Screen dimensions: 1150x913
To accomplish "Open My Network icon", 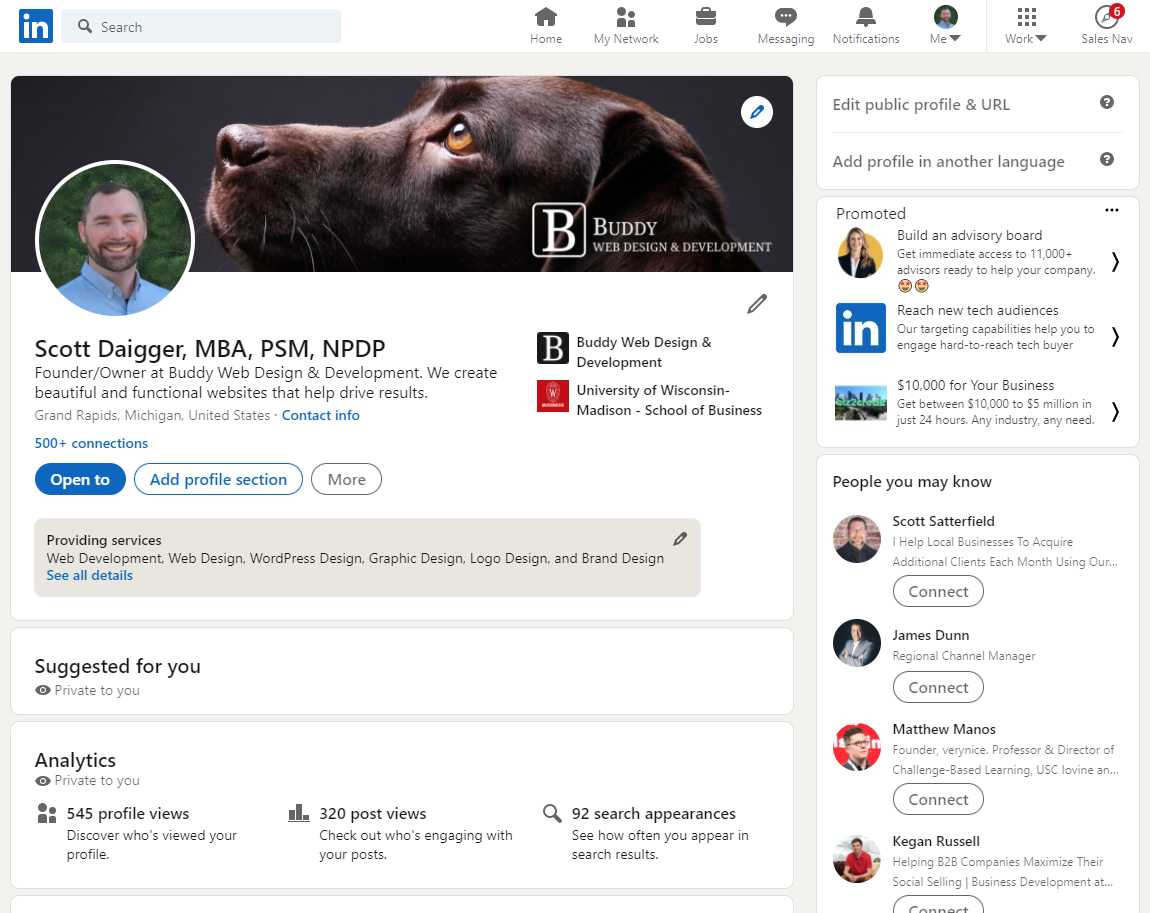I will coord(626,16).
